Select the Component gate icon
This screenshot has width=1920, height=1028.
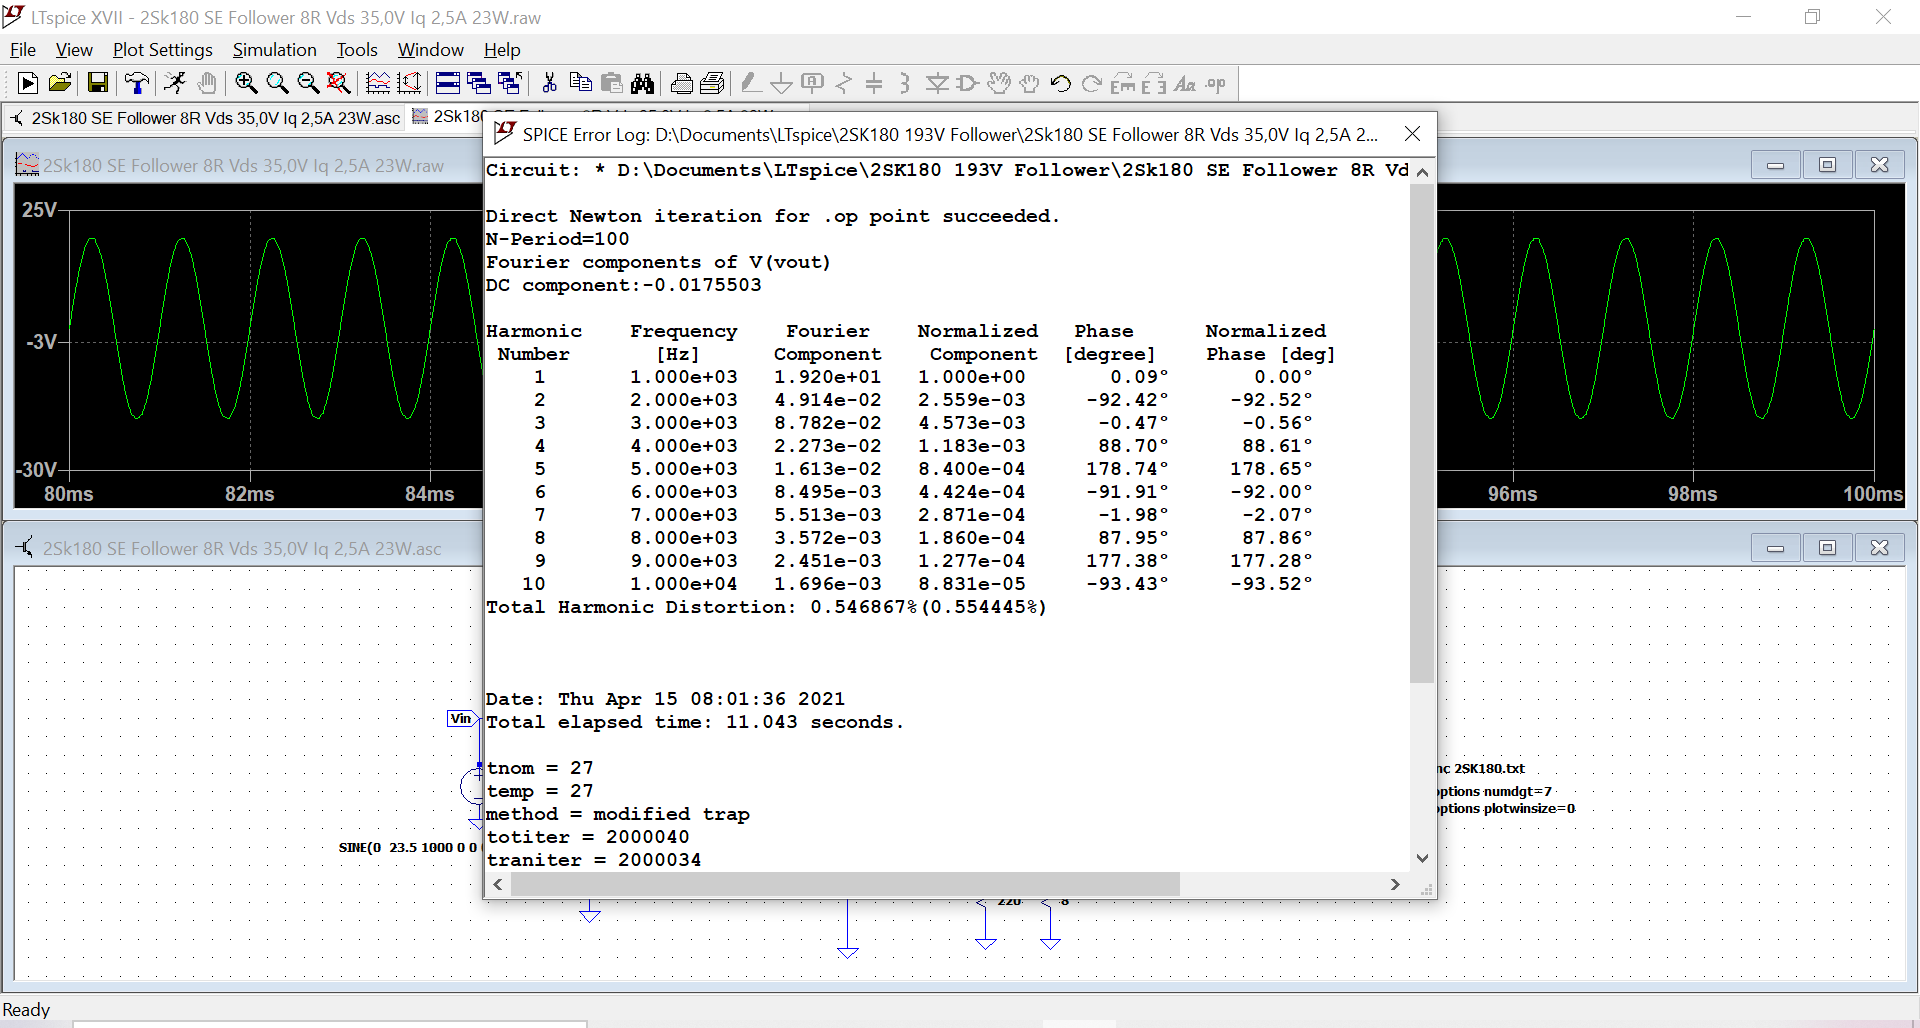(968, 84)
